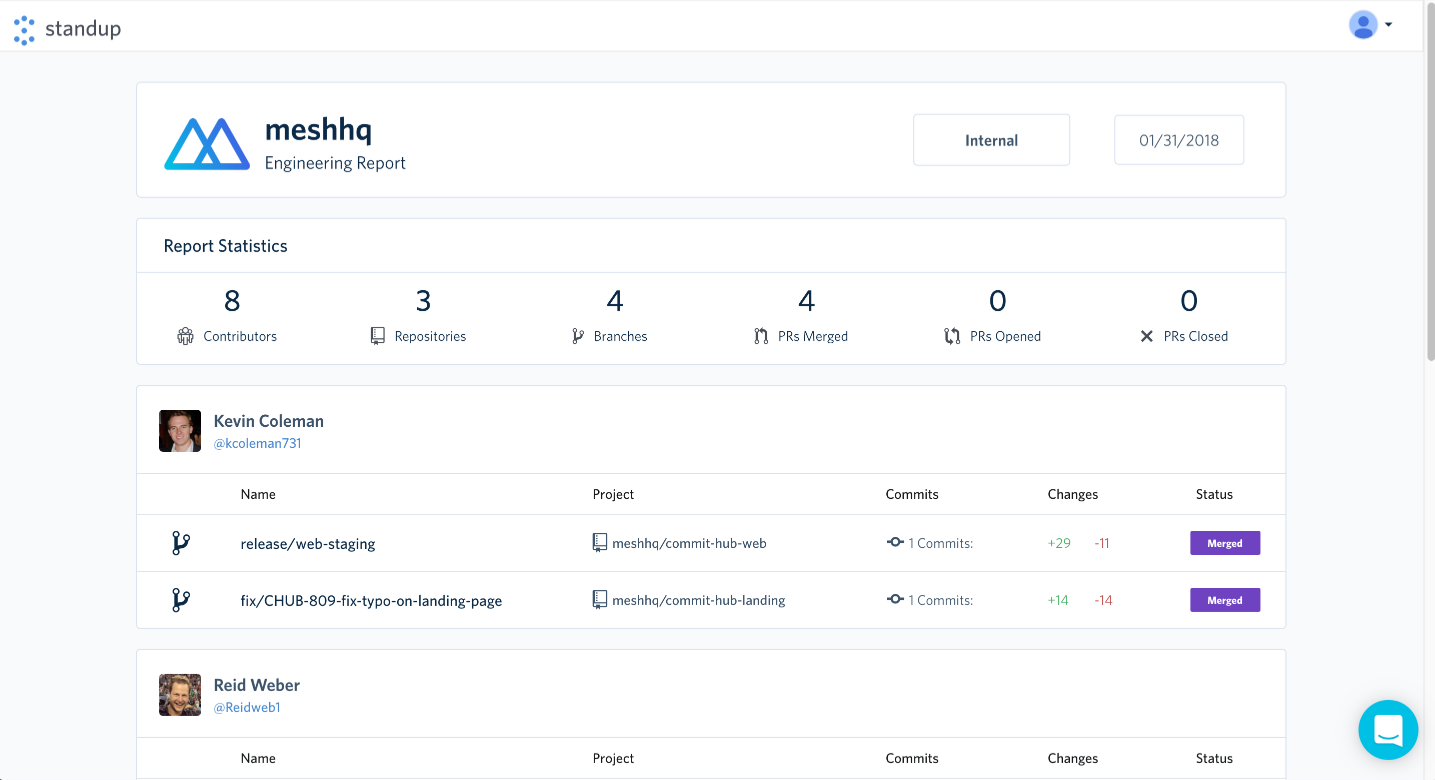1435x780 pixels.
Task: Open fix/CHUB-809-fix-typo-on-landing-page branch
Action: tap(371, 601)
